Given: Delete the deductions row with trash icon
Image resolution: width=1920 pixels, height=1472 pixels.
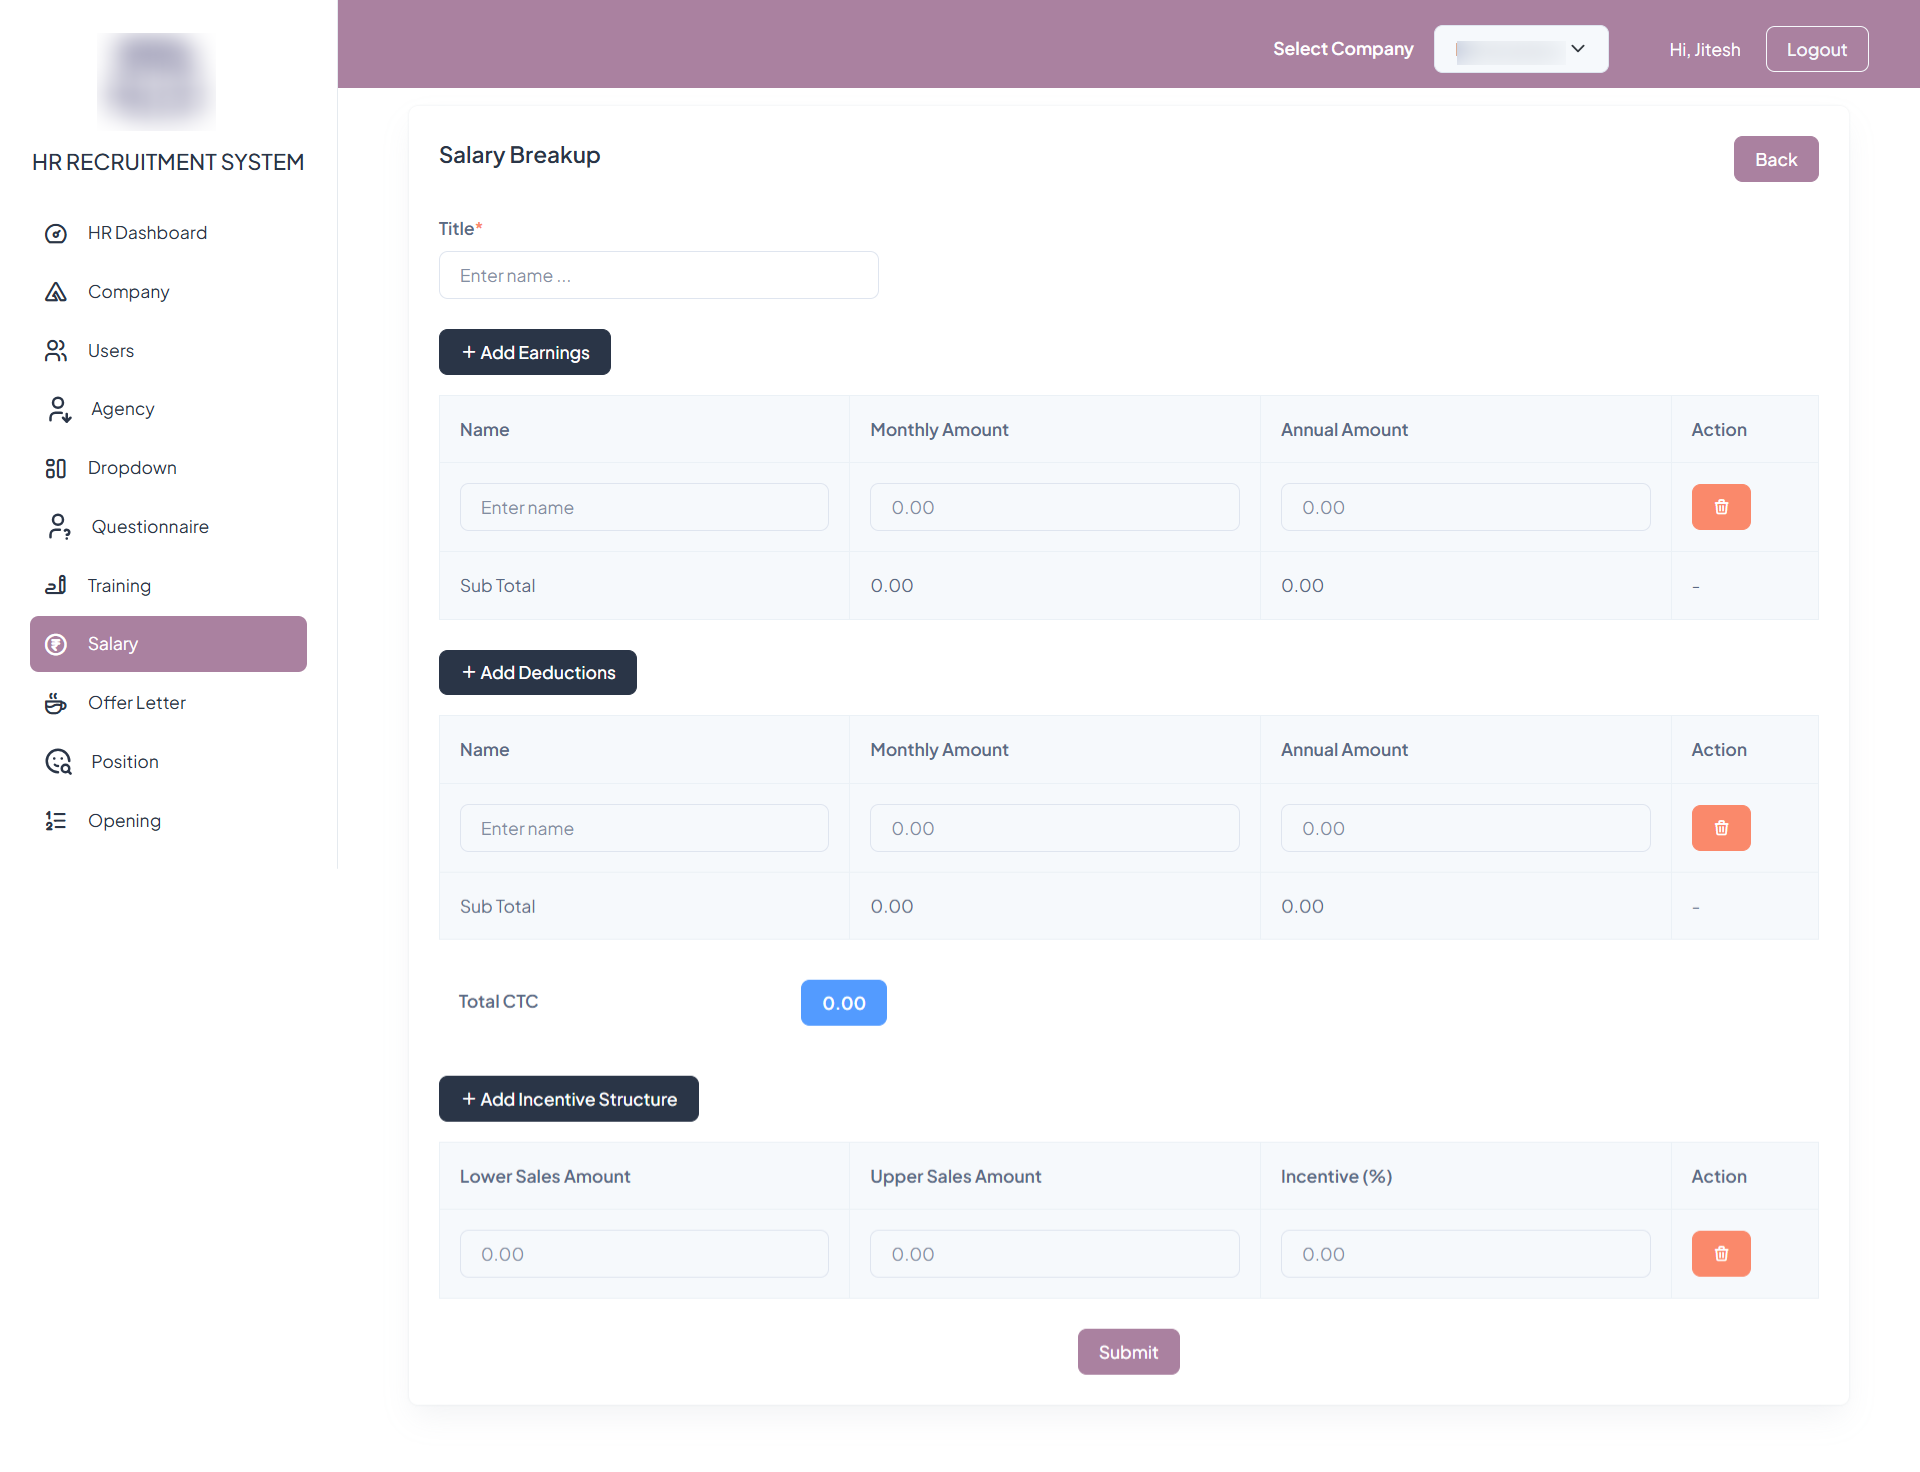Looking at the screenshot, I should point(1721,828).
